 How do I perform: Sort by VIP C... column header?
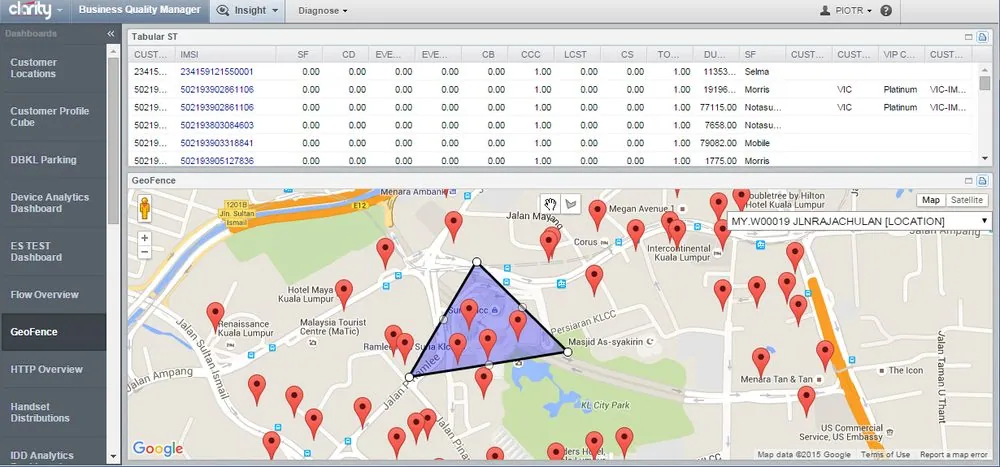point(901,55)
